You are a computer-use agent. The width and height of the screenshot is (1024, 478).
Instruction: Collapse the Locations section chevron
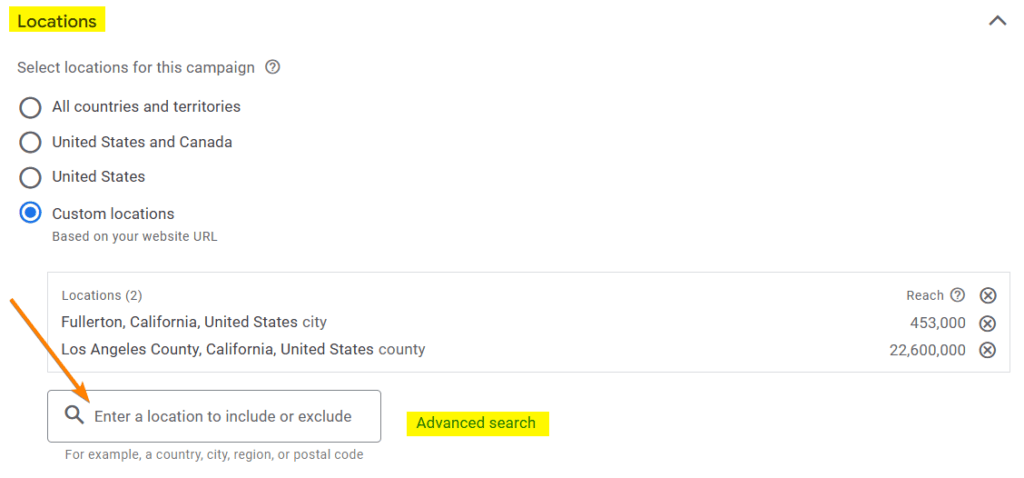pos(997,20)
